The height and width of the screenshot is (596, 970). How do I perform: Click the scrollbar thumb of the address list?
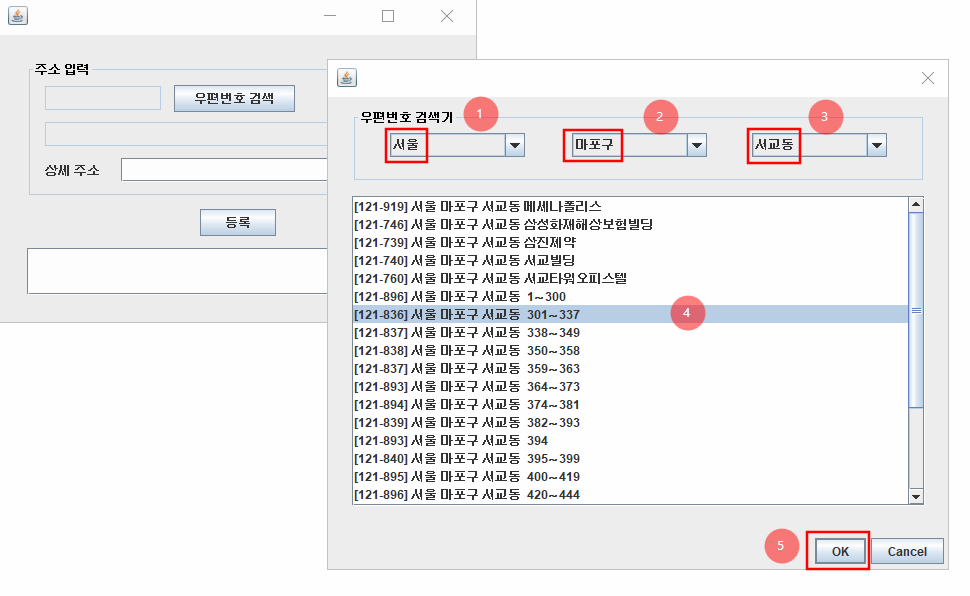[916, 310]
